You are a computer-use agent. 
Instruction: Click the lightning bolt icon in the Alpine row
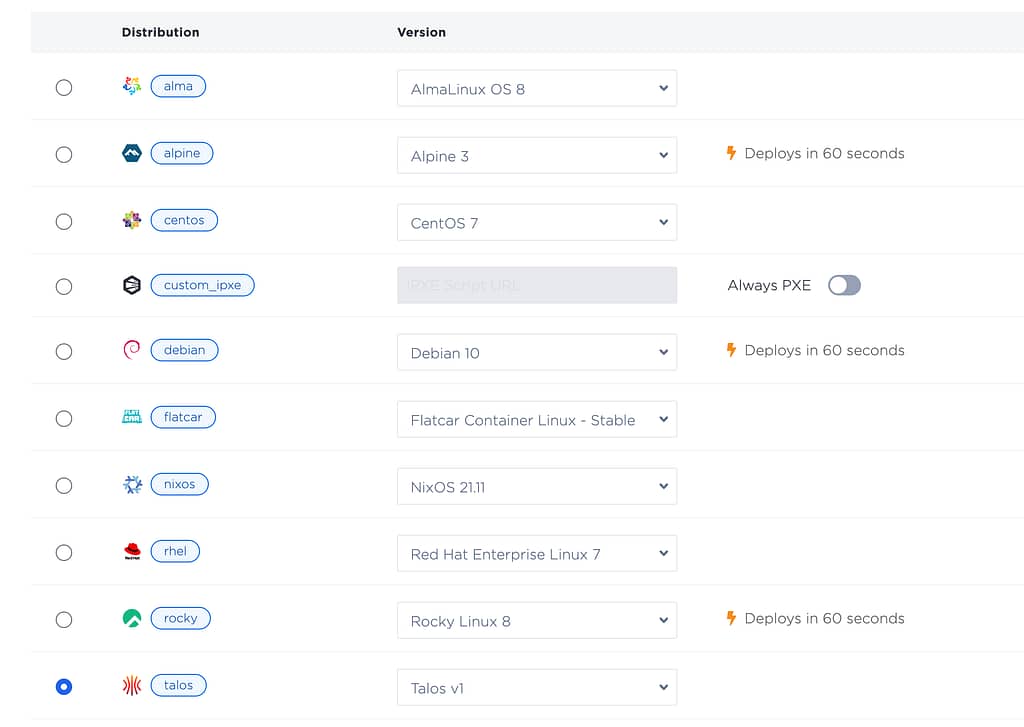pos(731,153)
